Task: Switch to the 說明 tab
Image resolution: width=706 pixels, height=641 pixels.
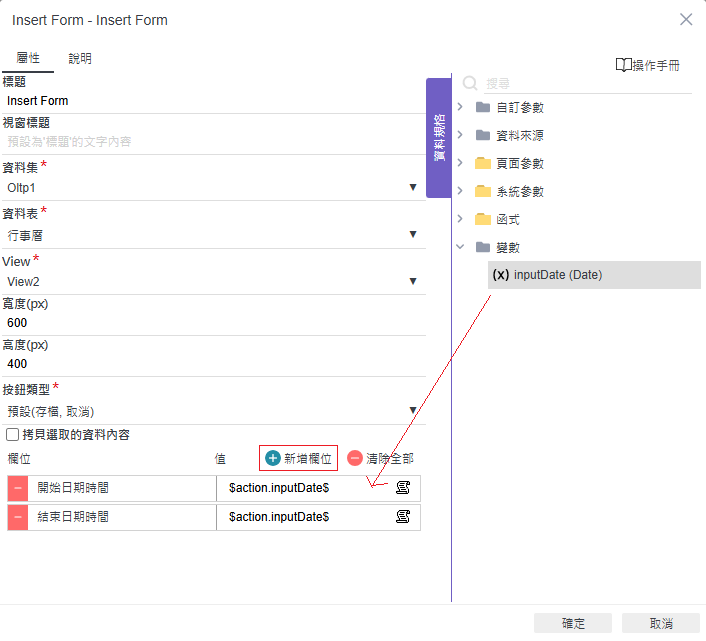Action: point(80,59)
